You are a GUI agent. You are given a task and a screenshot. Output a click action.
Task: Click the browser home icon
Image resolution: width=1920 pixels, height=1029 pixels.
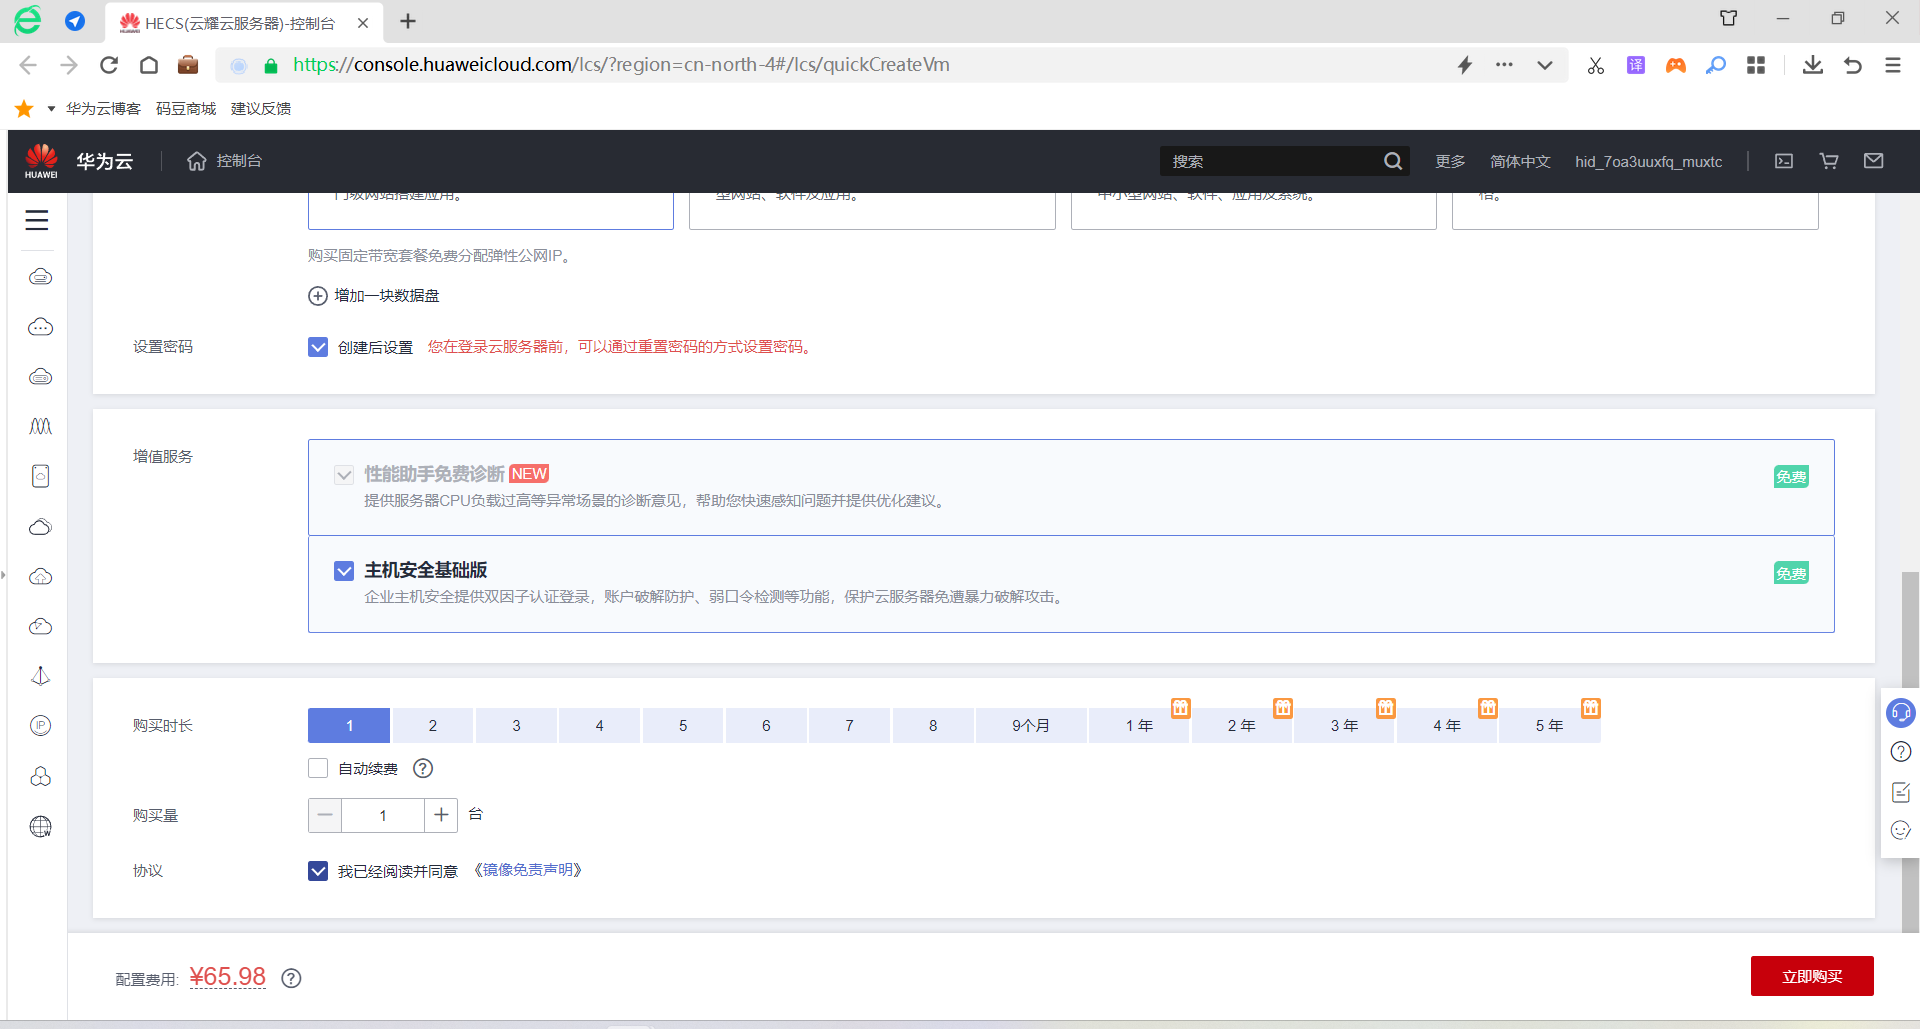coord(149,65)
